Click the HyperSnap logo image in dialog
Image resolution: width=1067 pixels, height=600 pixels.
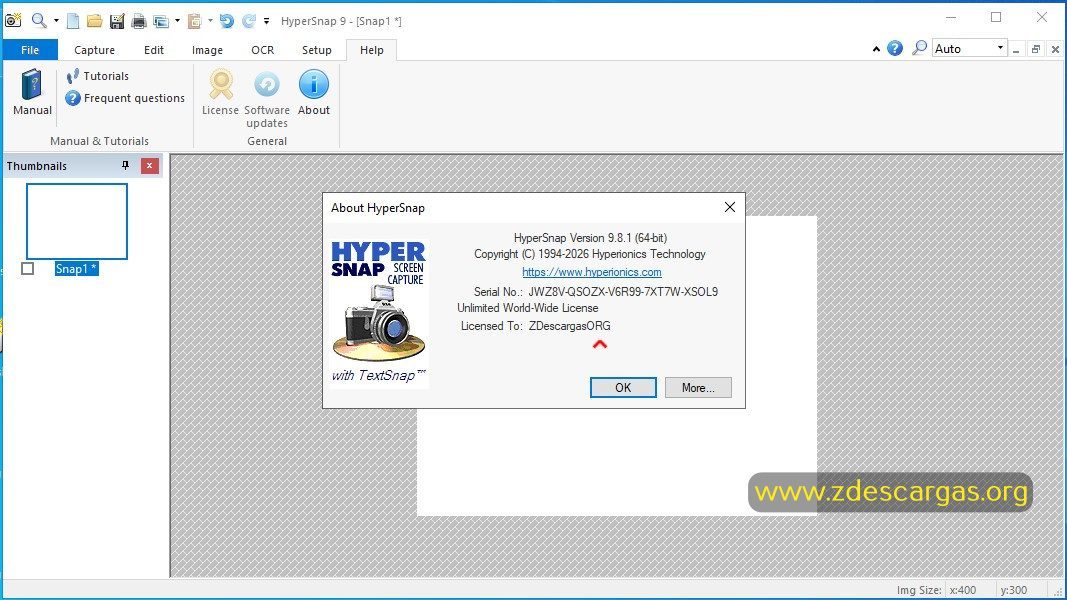(x=379, y=313)
